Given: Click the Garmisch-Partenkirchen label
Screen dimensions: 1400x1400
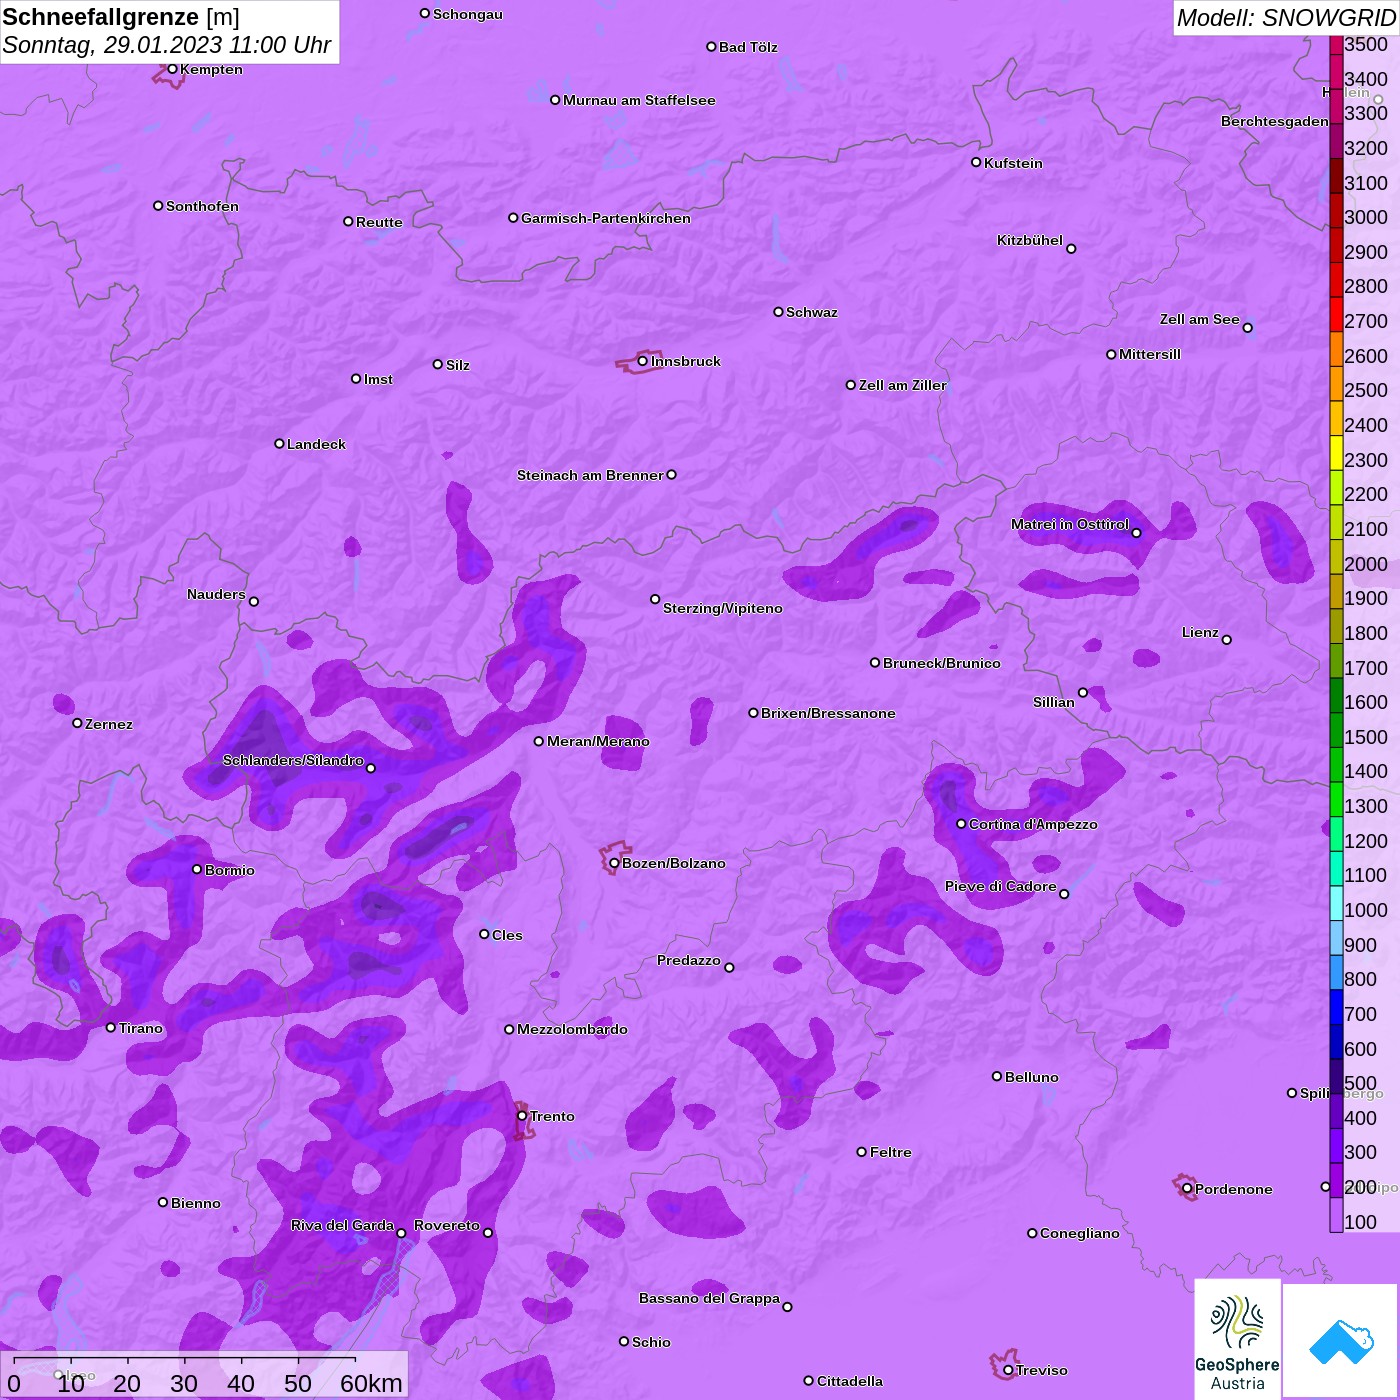Looking at the screenshot, I should 606,218.
